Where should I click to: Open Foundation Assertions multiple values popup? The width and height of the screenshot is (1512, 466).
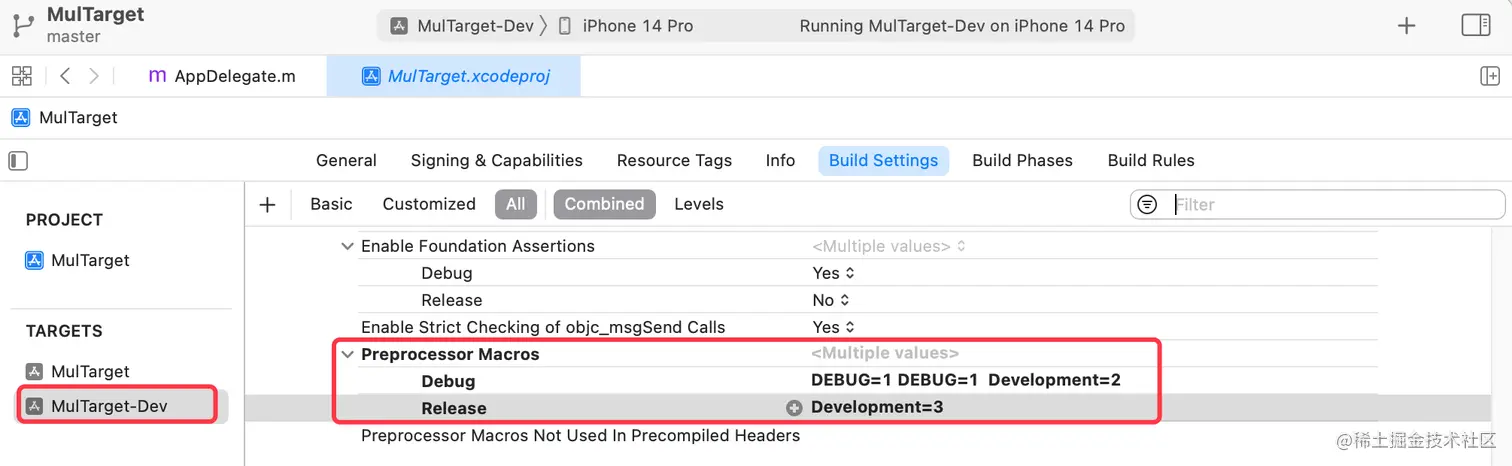(889, 246)
